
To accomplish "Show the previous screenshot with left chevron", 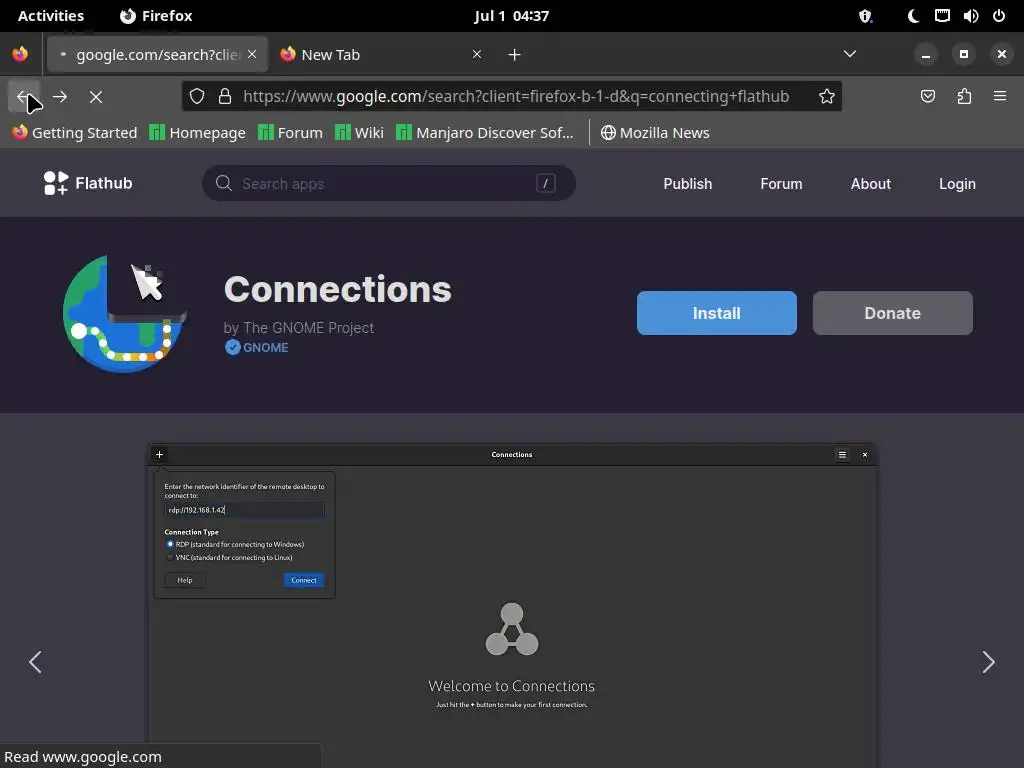I will pos(35,662).
